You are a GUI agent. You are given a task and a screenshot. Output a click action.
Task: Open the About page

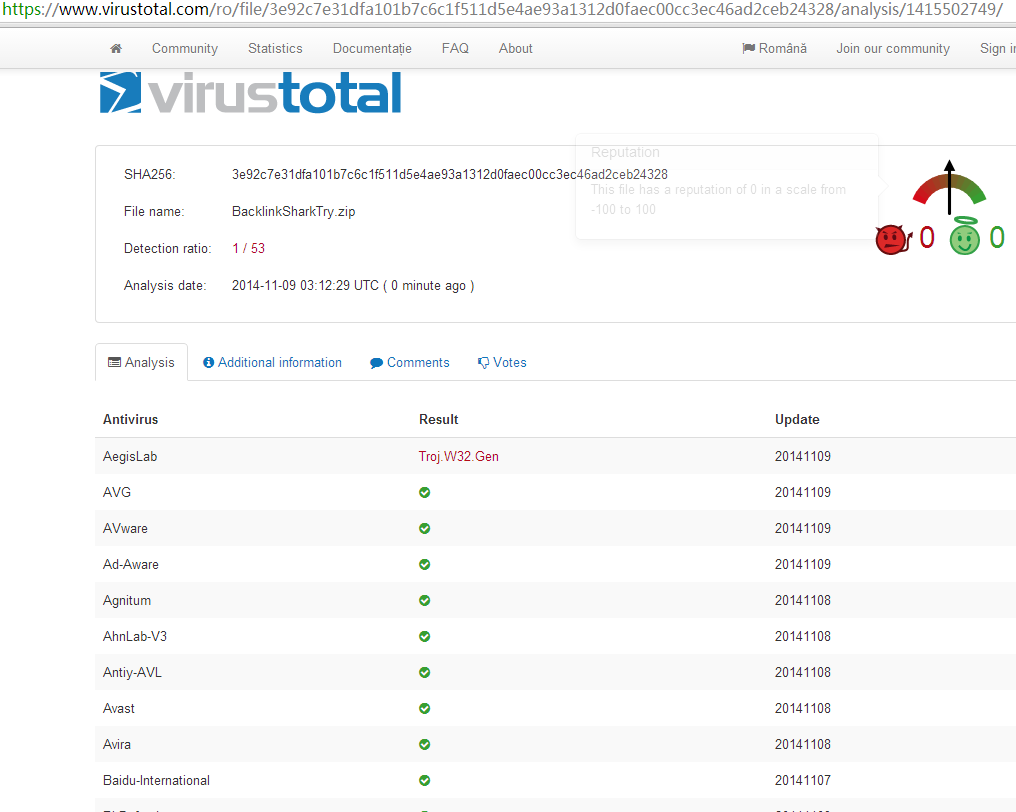pyautogui.click(x=515, y=49)
